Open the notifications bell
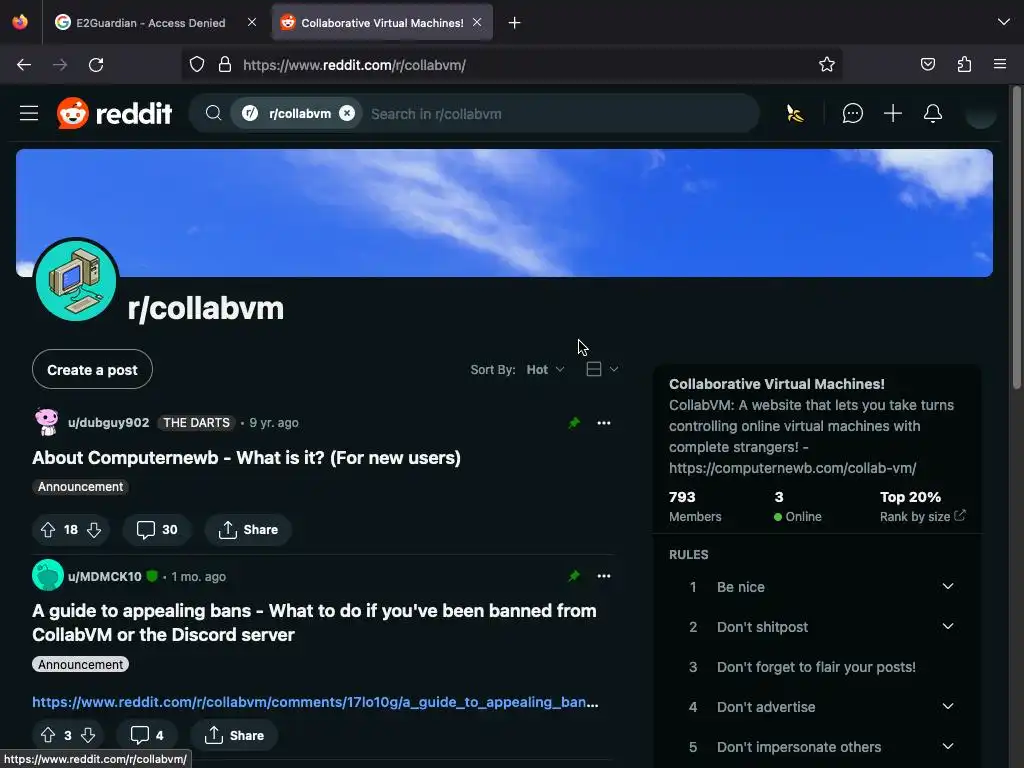This screenshot has height=768, width=1024. [x=933, y=114]
